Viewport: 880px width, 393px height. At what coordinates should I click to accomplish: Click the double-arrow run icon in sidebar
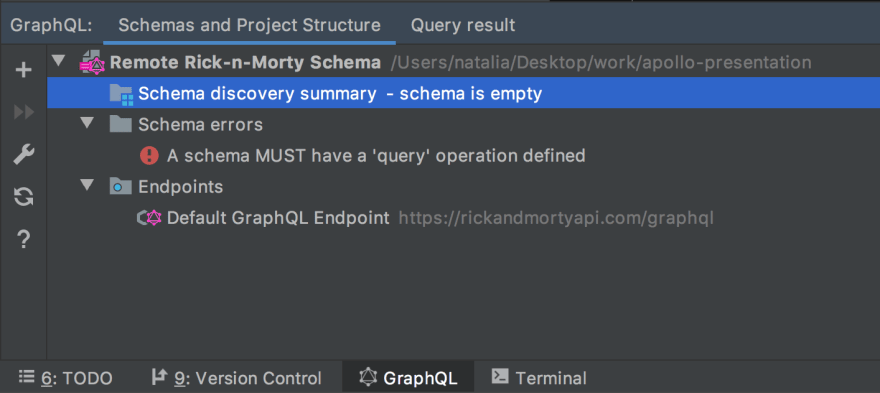[x=24, y=113]
